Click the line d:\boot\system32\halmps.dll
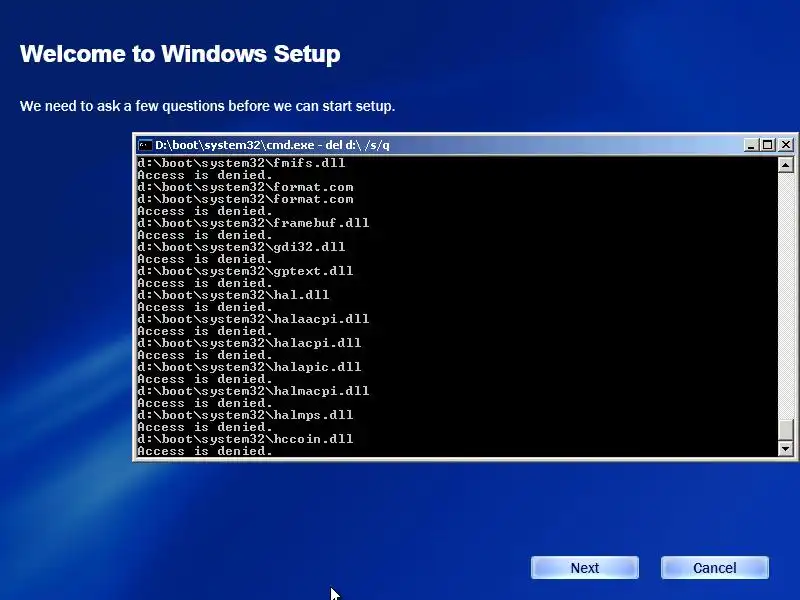800x600 pixels. coord(245,415)
